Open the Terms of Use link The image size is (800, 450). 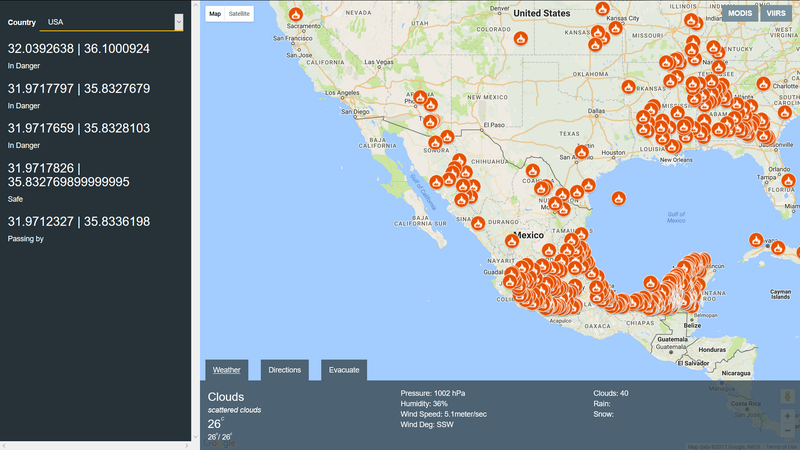coord(783,446)
